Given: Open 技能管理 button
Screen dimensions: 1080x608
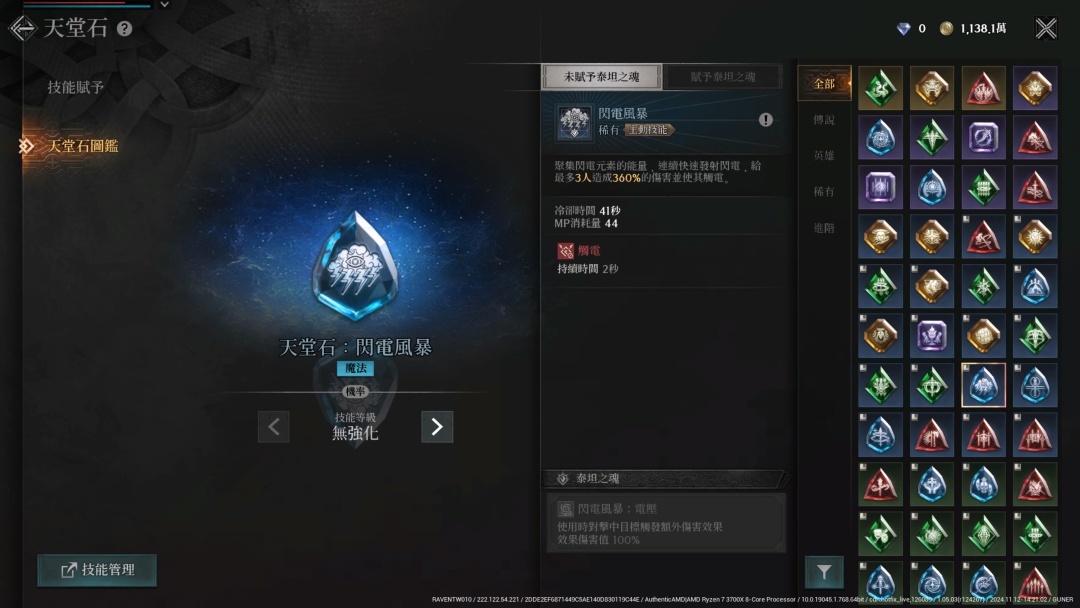Looking at the screenshot, I should click(x=97, y=570).
